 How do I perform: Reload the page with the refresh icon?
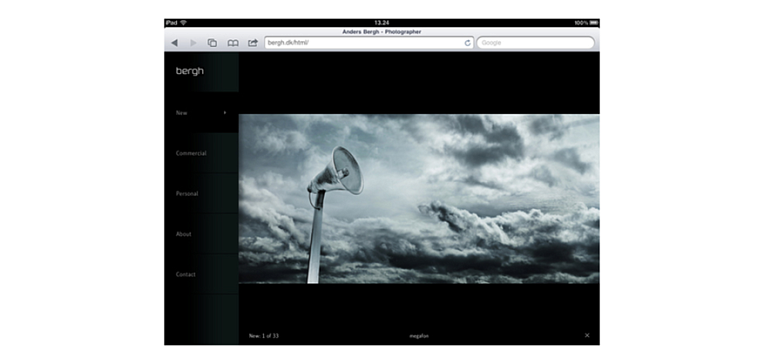click(468, 43)
